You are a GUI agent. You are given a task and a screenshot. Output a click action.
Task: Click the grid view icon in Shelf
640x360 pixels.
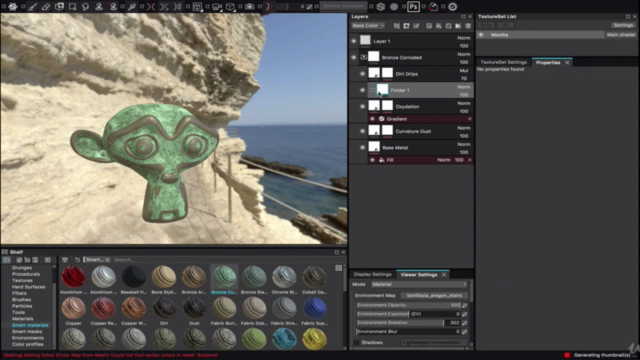(x=338, y=268)
